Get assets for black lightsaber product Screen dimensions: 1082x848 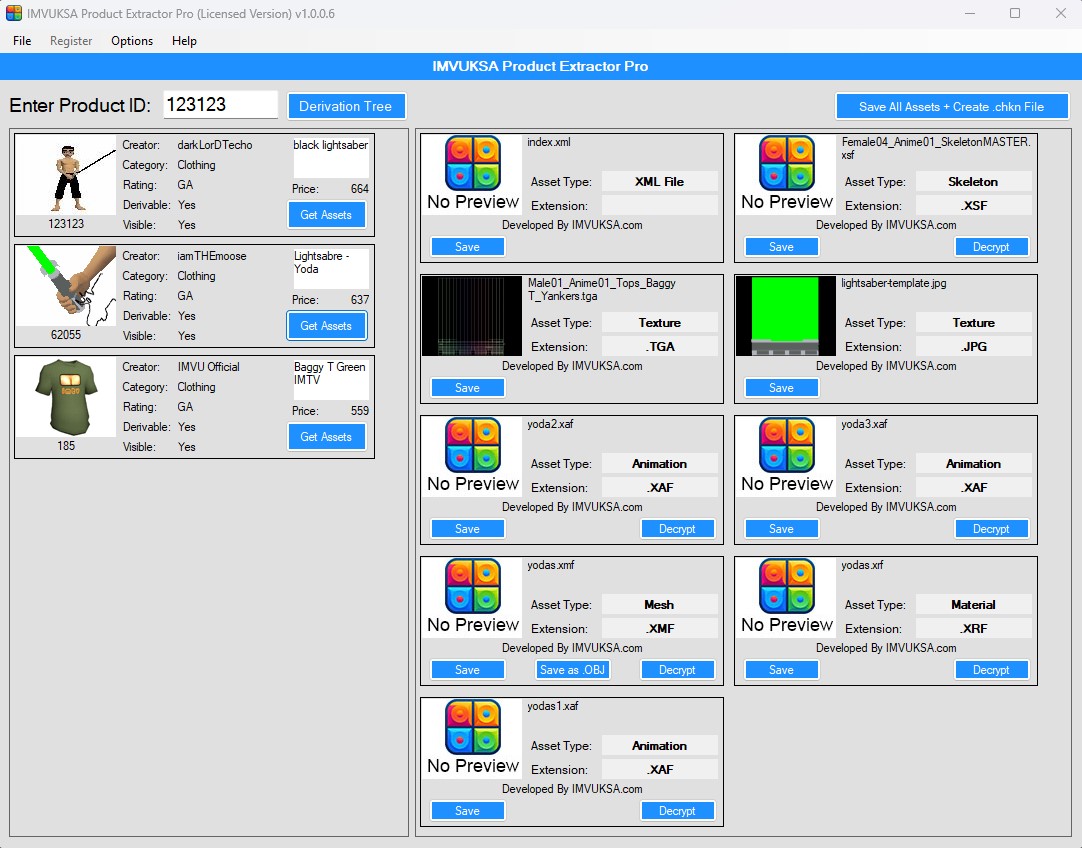click(326, 215)
